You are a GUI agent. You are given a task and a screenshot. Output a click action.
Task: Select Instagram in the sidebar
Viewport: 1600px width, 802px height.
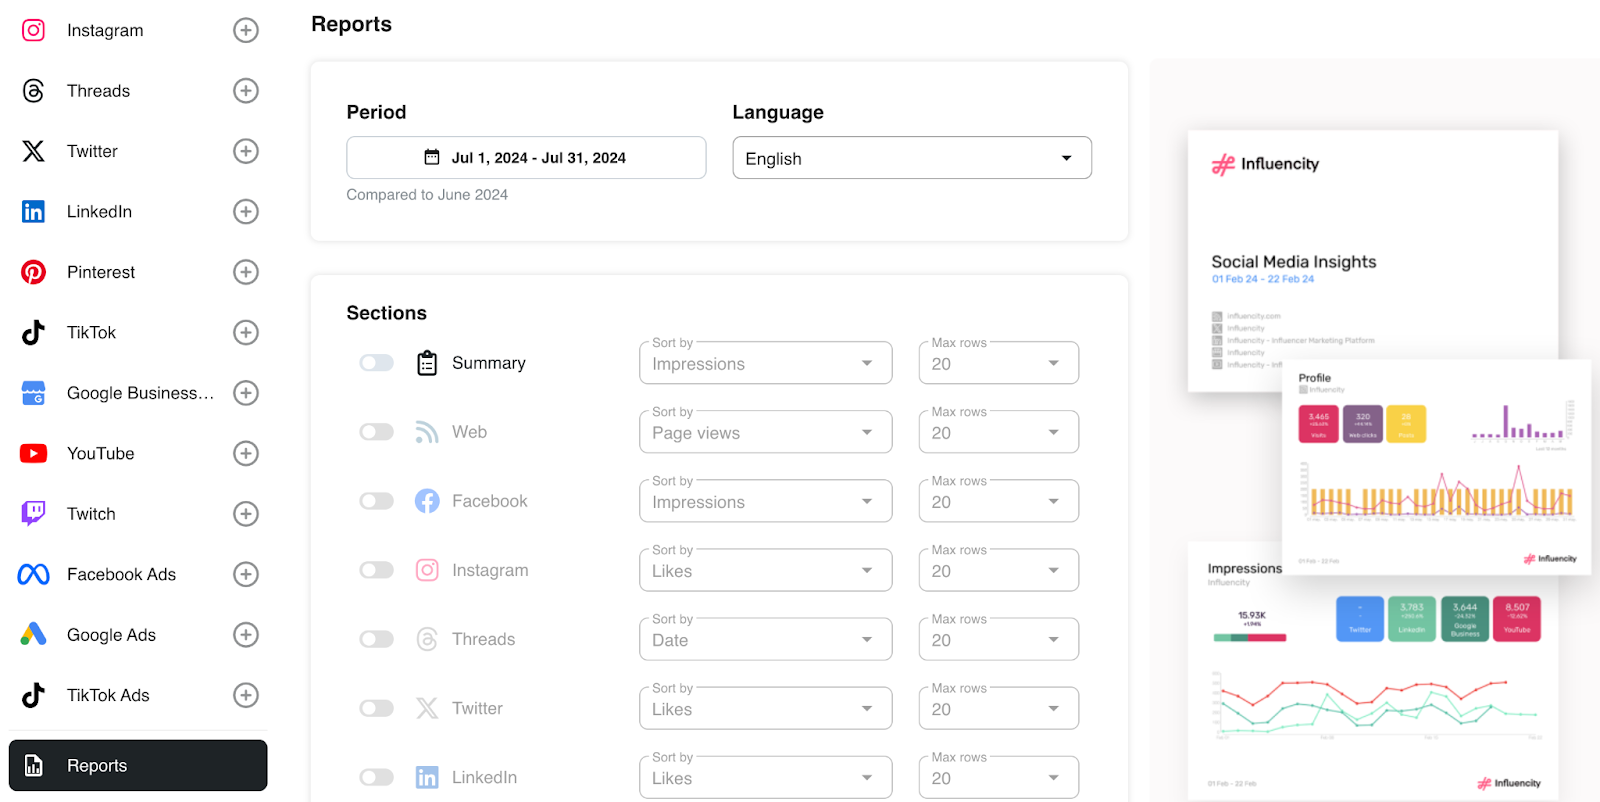[x=105, y=30]
